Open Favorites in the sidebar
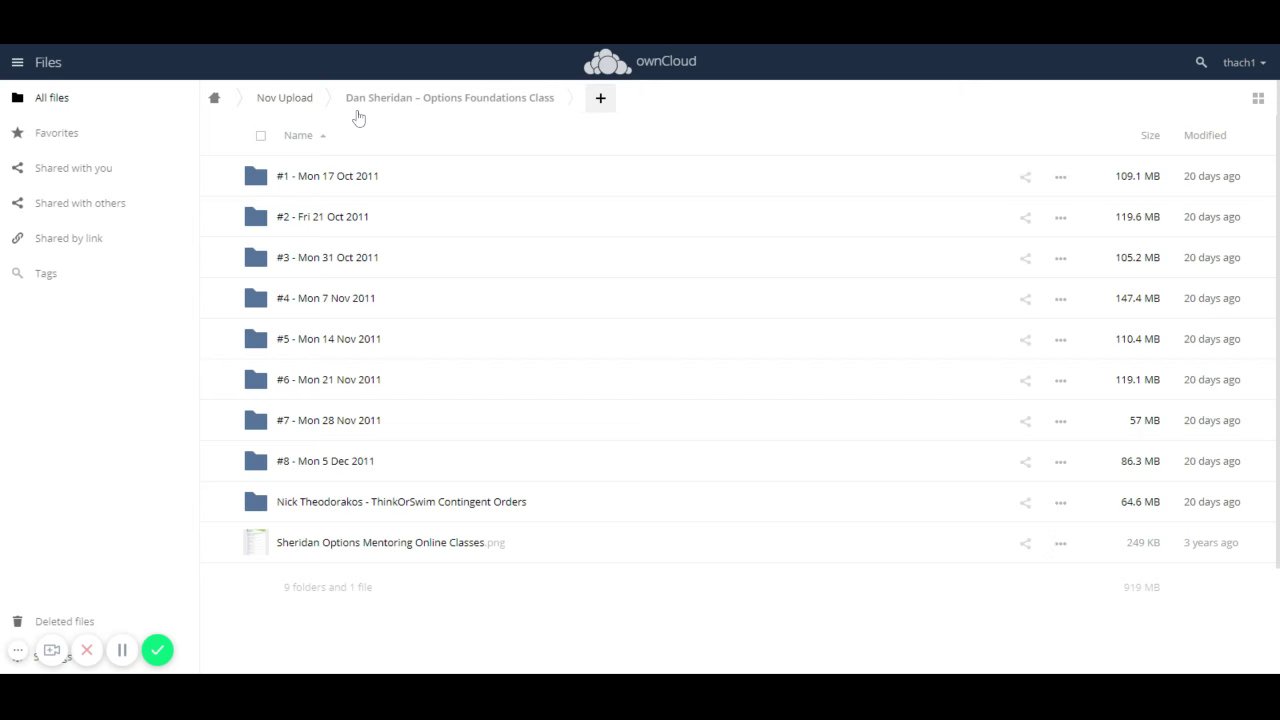This screenshot has width=1280, height=720. pyautogui.click(x=56, y=133)
